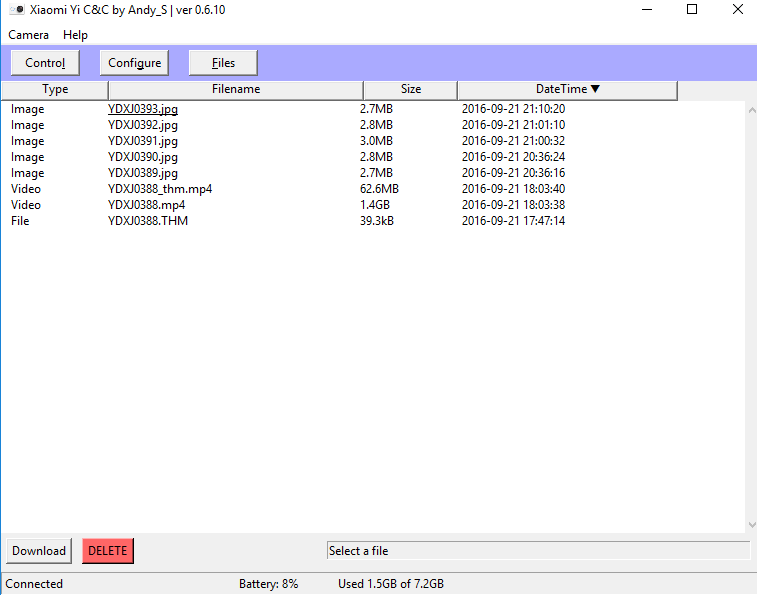Click date 2016-09-21 21:10:20
Screen dimensions: 757x595
click(x=513, y=109)
